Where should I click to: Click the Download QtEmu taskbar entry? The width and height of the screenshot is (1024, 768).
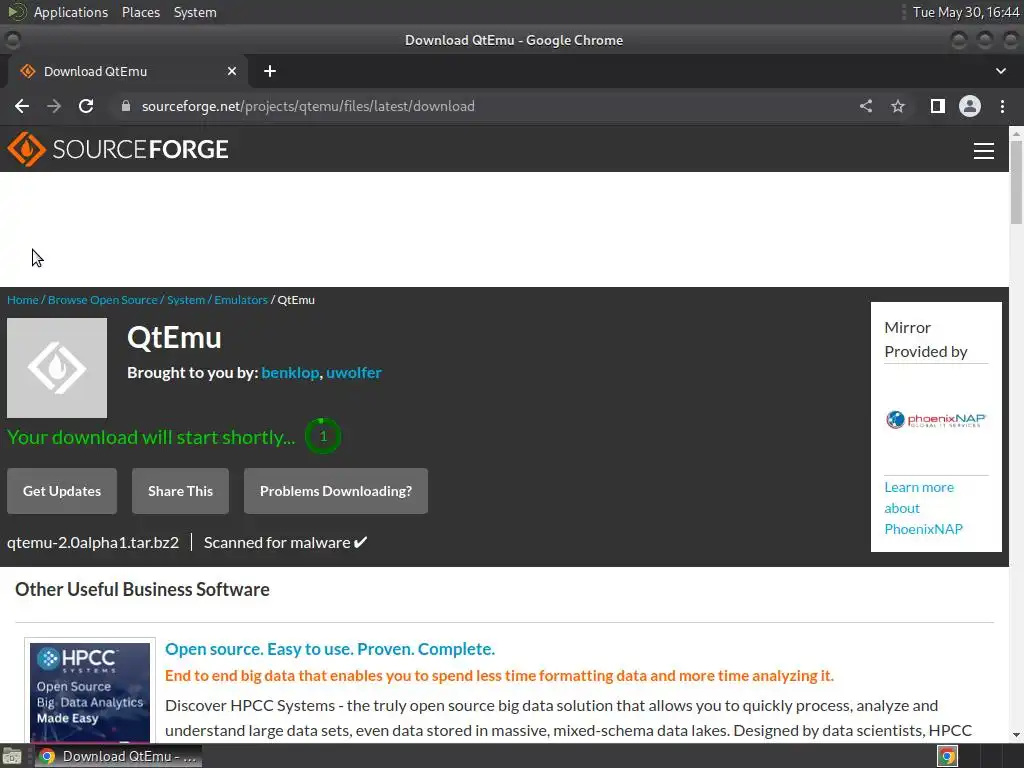118,756
